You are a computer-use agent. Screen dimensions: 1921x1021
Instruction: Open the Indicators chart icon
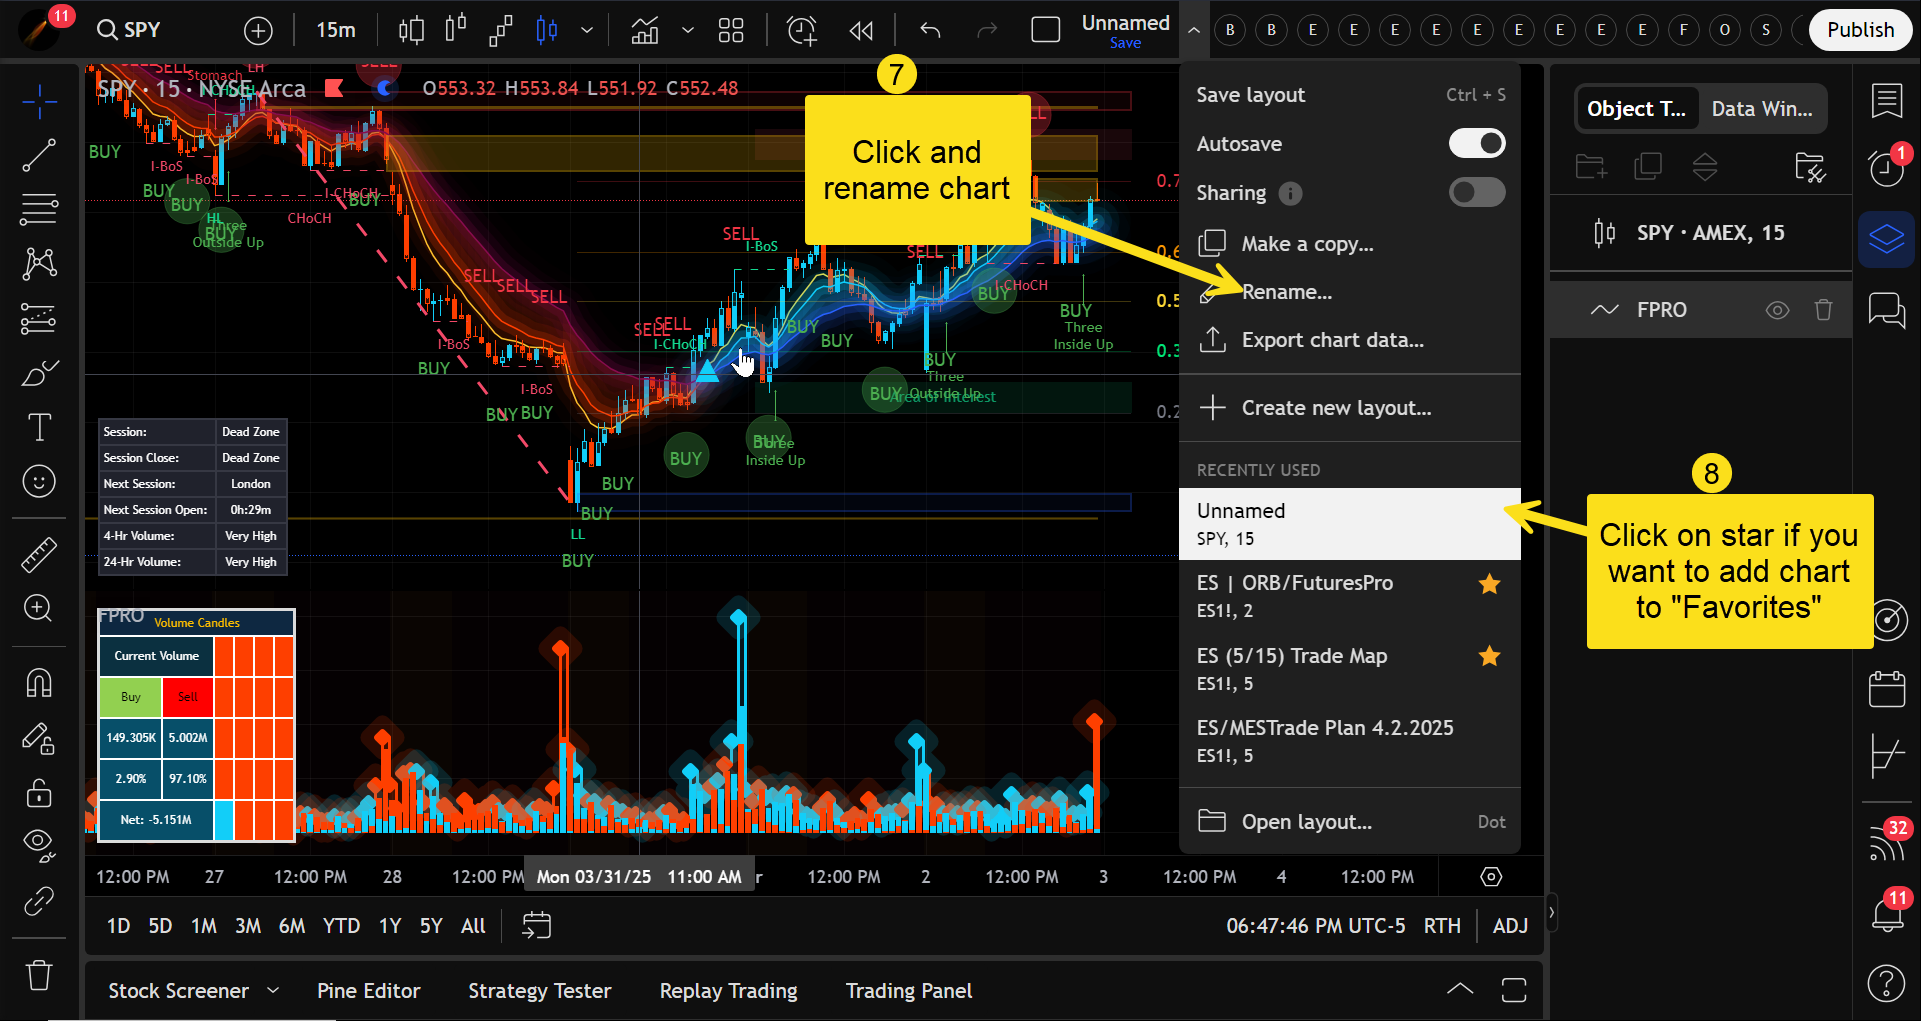645,31
